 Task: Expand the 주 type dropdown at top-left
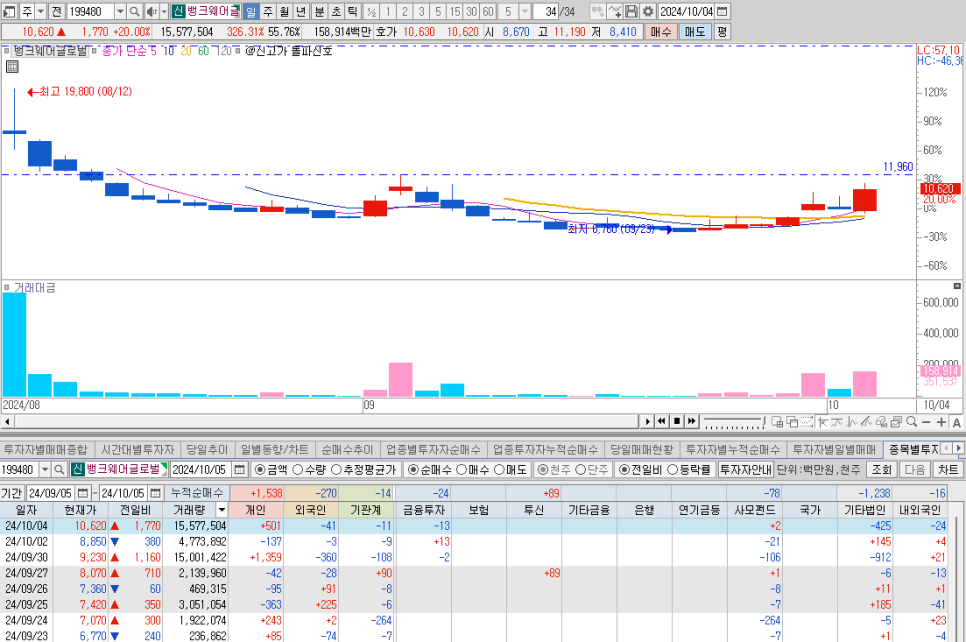click(41, 11)
